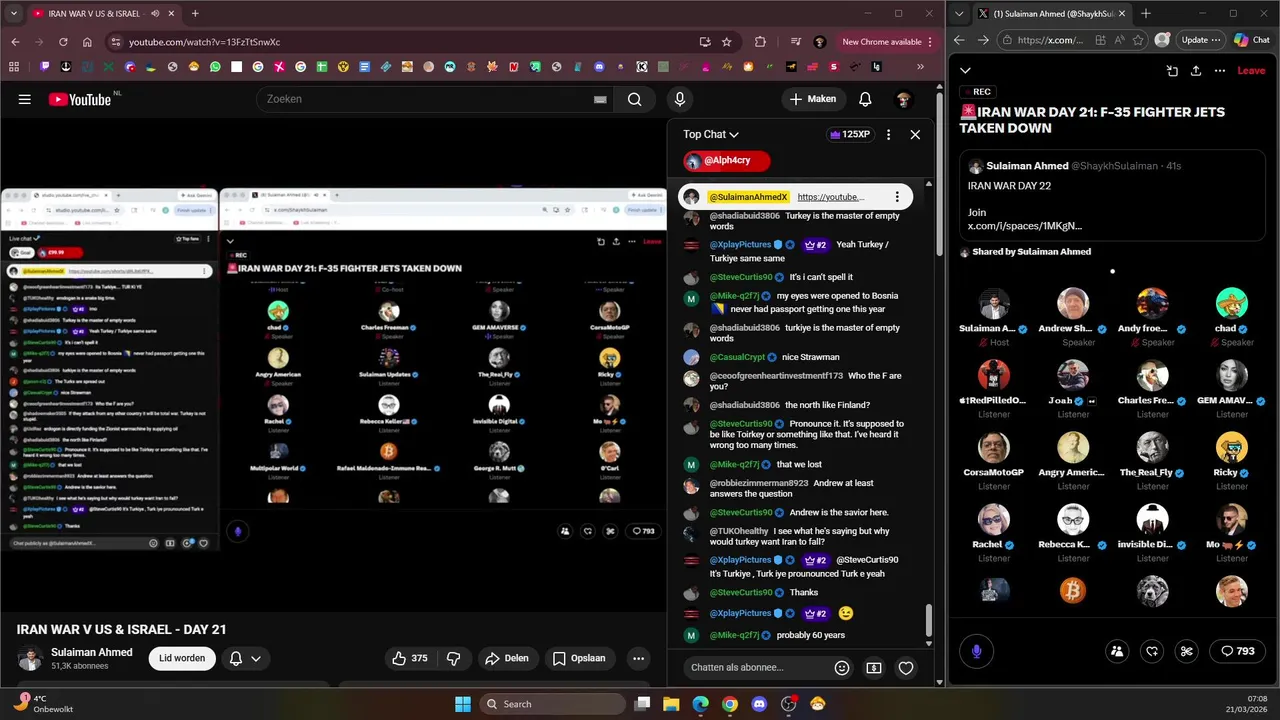The height and width of the screenshot is (720, 1280).
Task: Open the X Space comments showing 793
Action: click(1238, 651)
